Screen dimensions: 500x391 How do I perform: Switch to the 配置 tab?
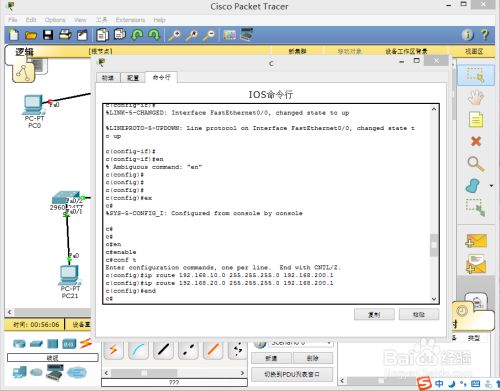133,78
